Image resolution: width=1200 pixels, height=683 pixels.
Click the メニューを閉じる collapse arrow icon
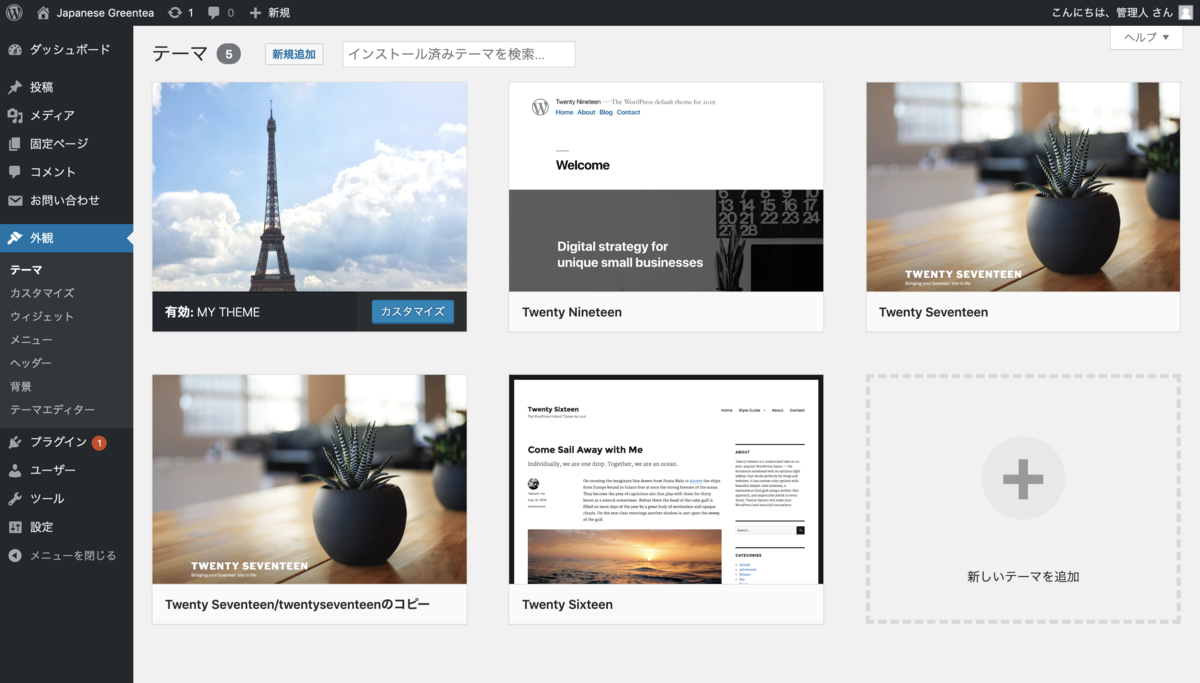click(15, 555)
